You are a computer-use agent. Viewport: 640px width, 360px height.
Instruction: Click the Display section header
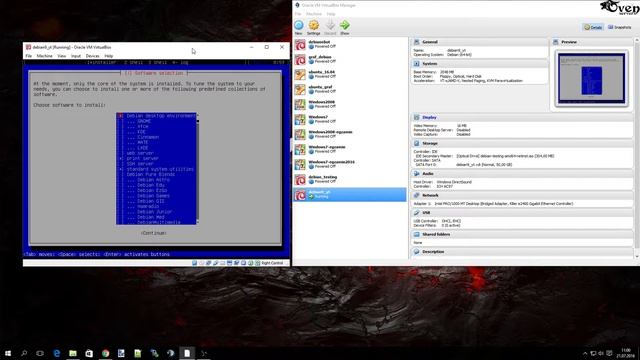click(x=522, y=118)
